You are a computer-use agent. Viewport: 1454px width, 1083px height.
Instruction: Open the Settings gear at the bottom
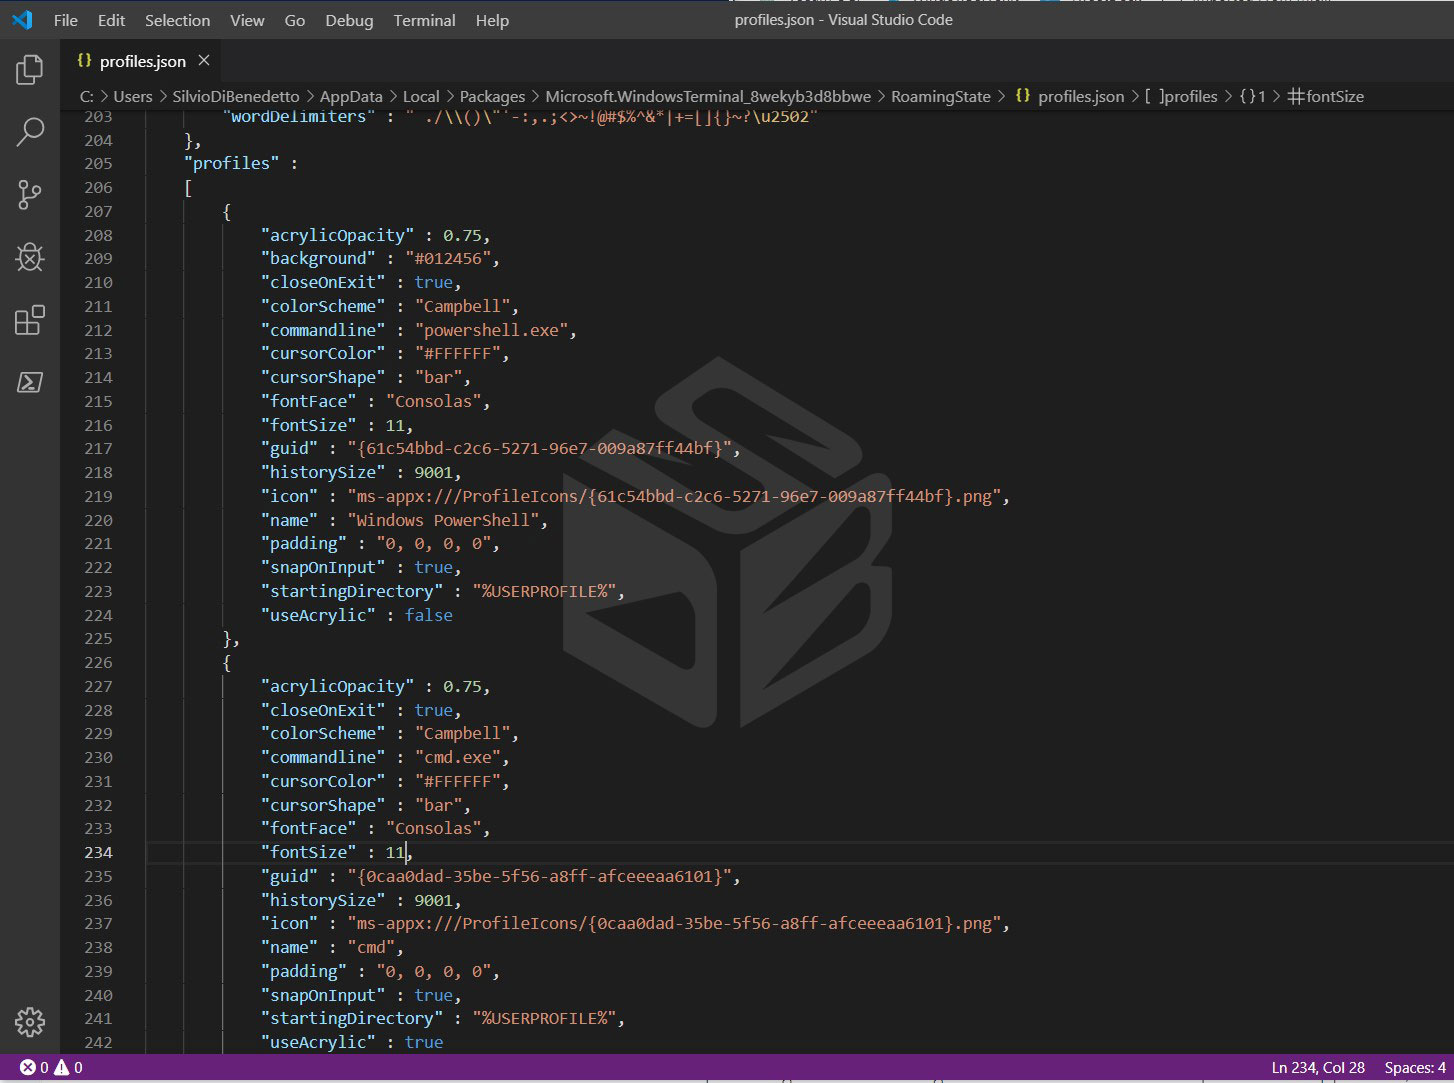(x=29, y=1022)
